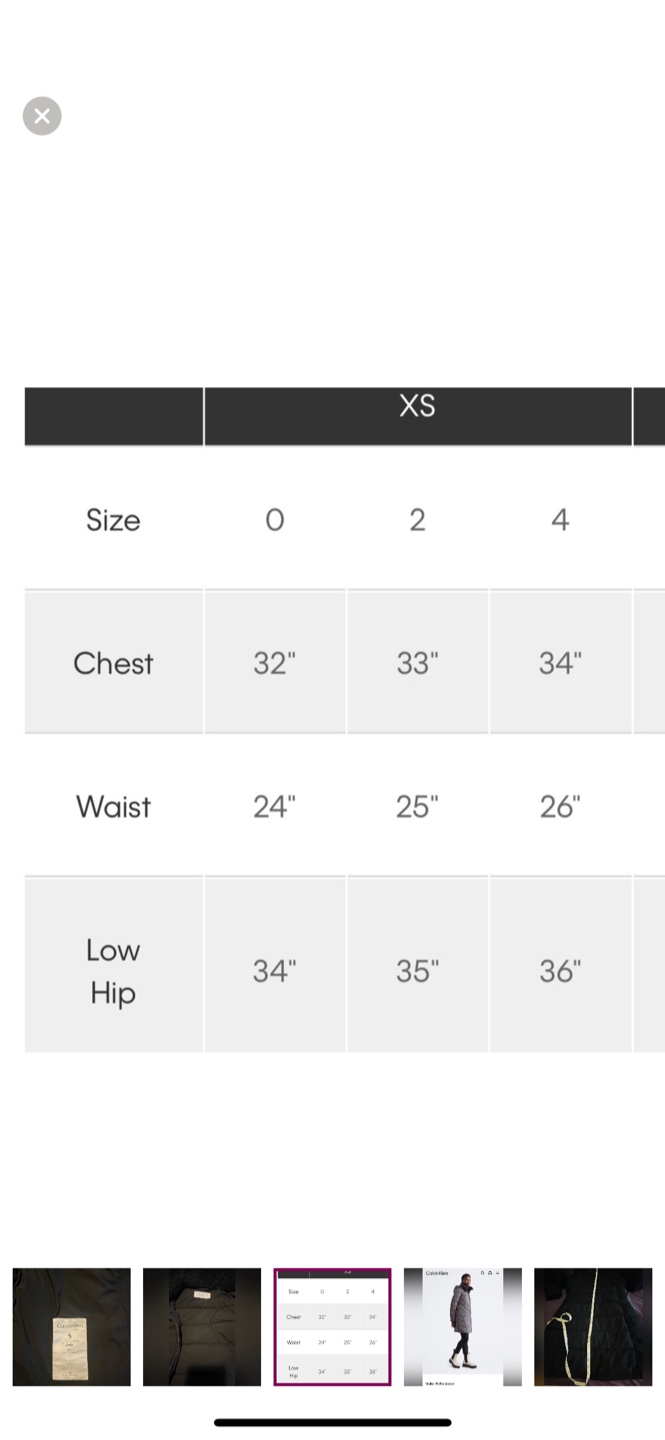
Task: Tap the Size row label
Action: tap(113, 520)
